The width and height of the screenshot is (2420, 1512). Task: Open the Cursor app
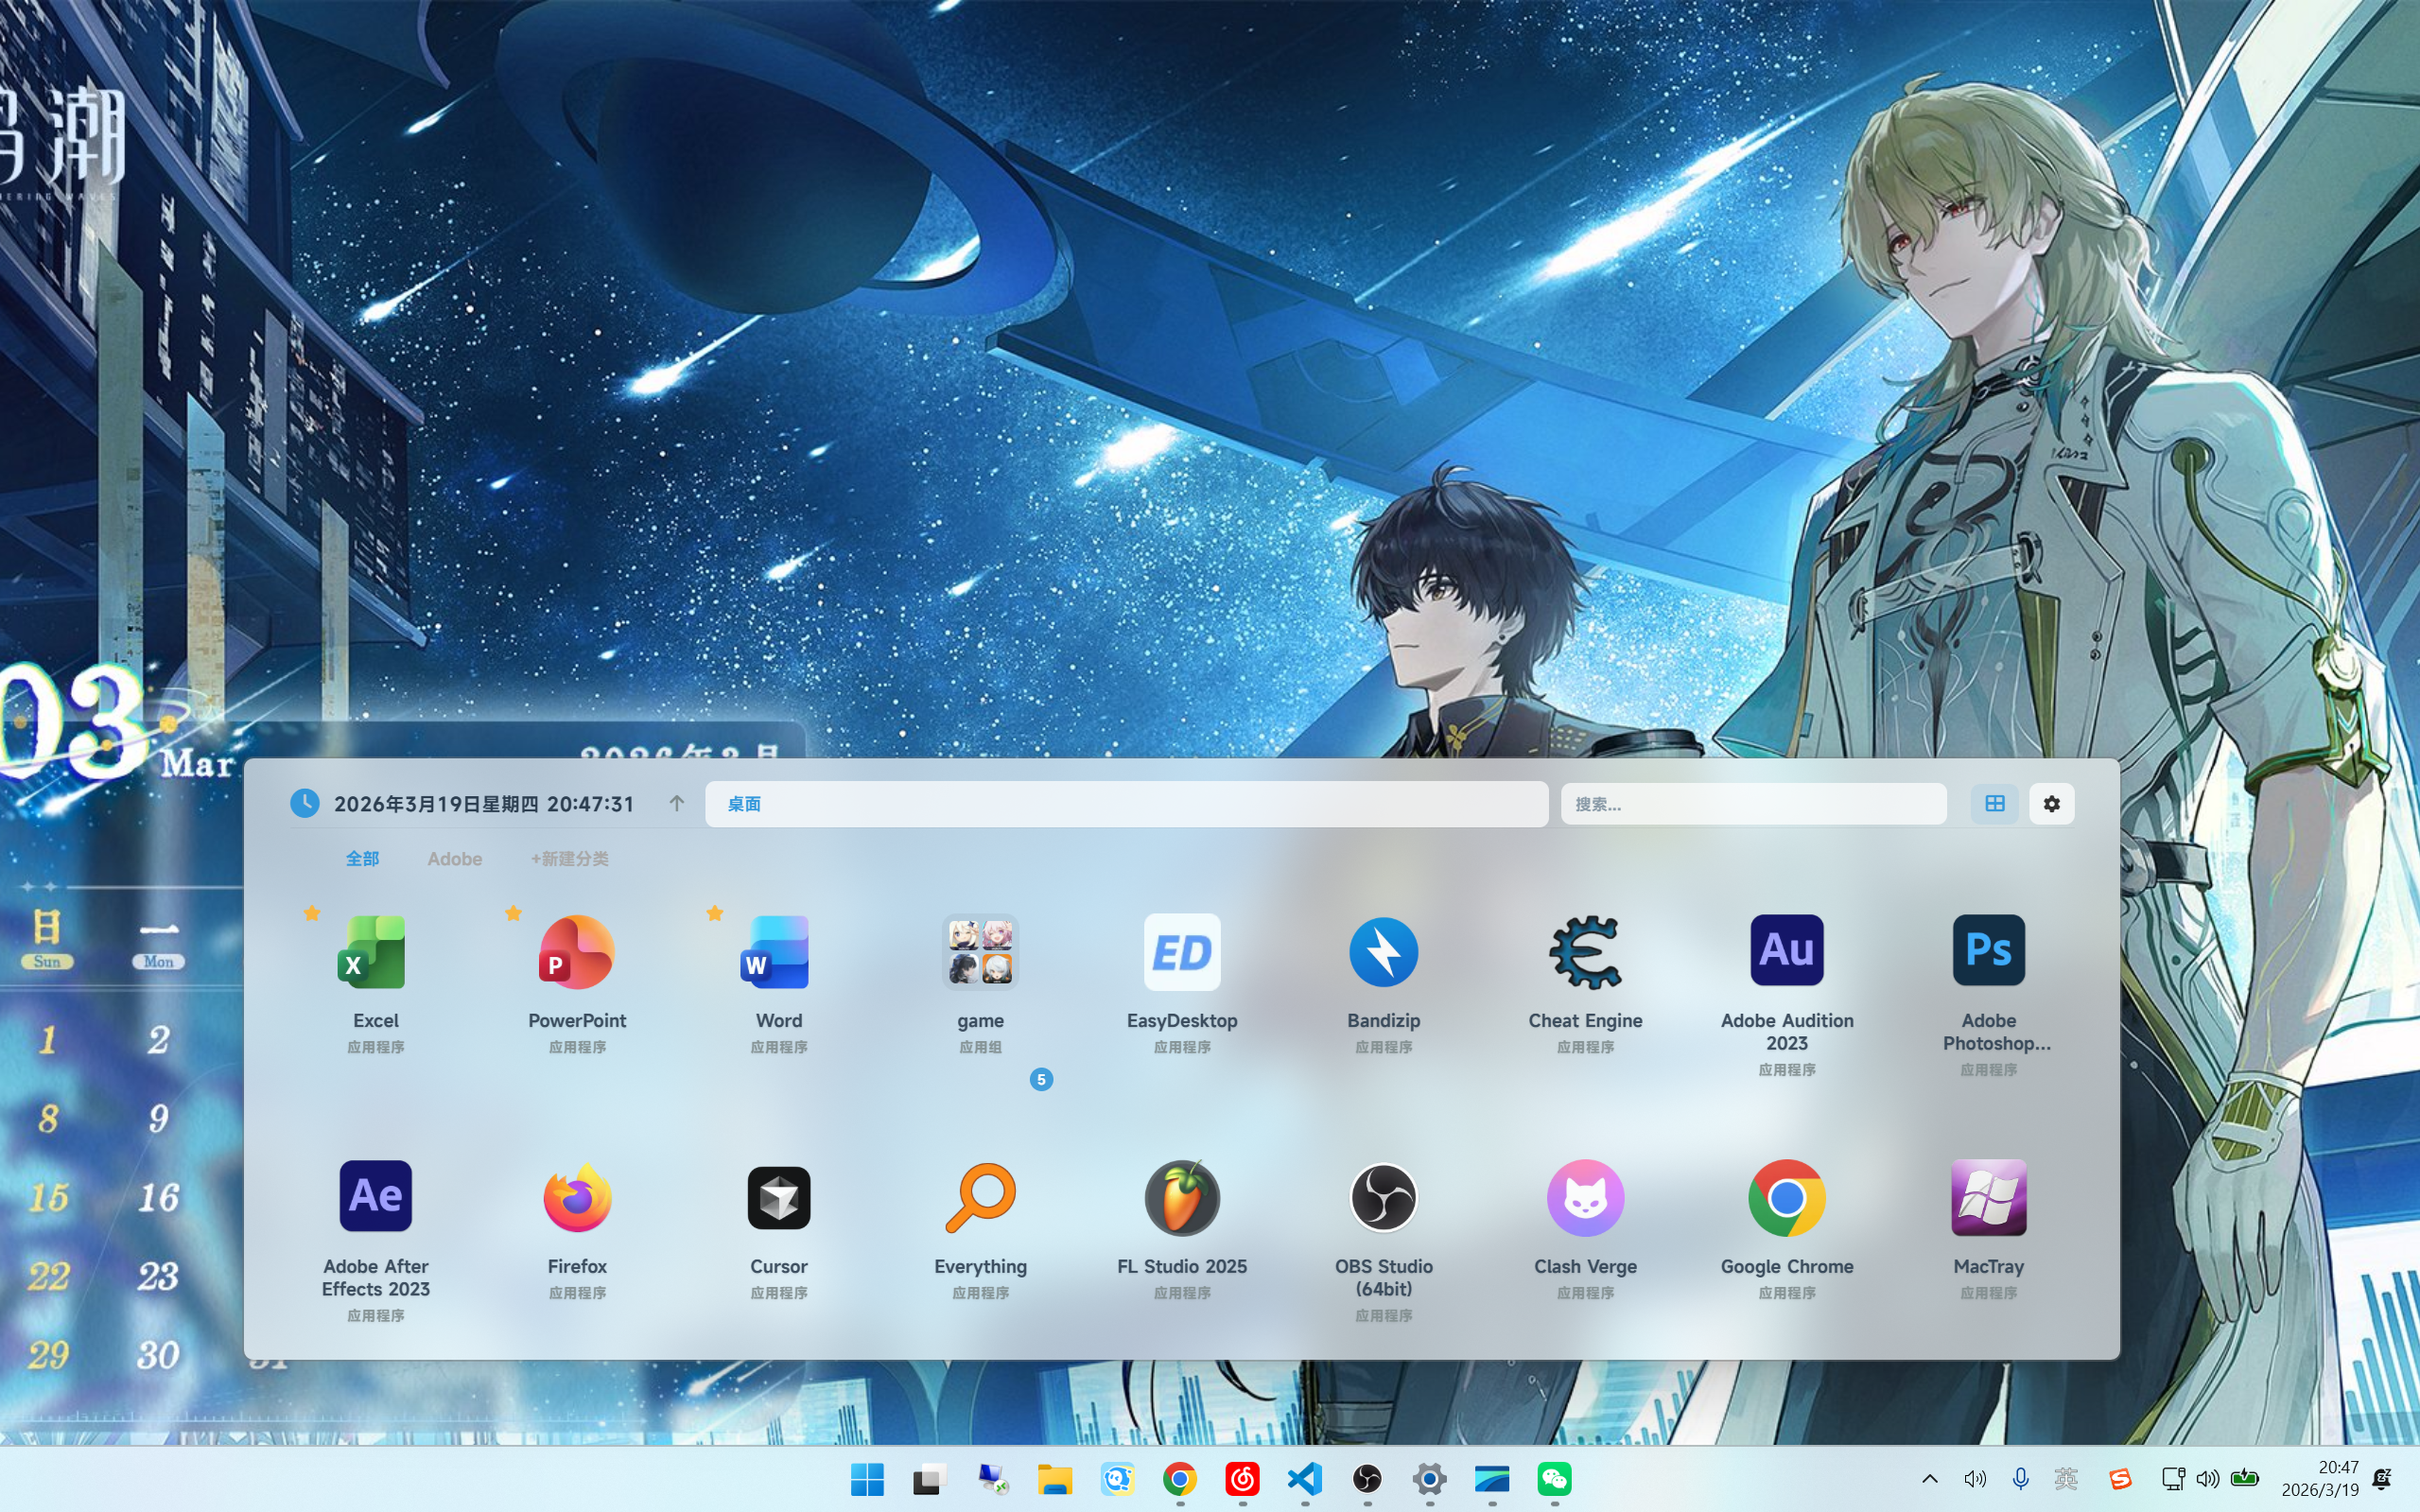[778, 1198]
